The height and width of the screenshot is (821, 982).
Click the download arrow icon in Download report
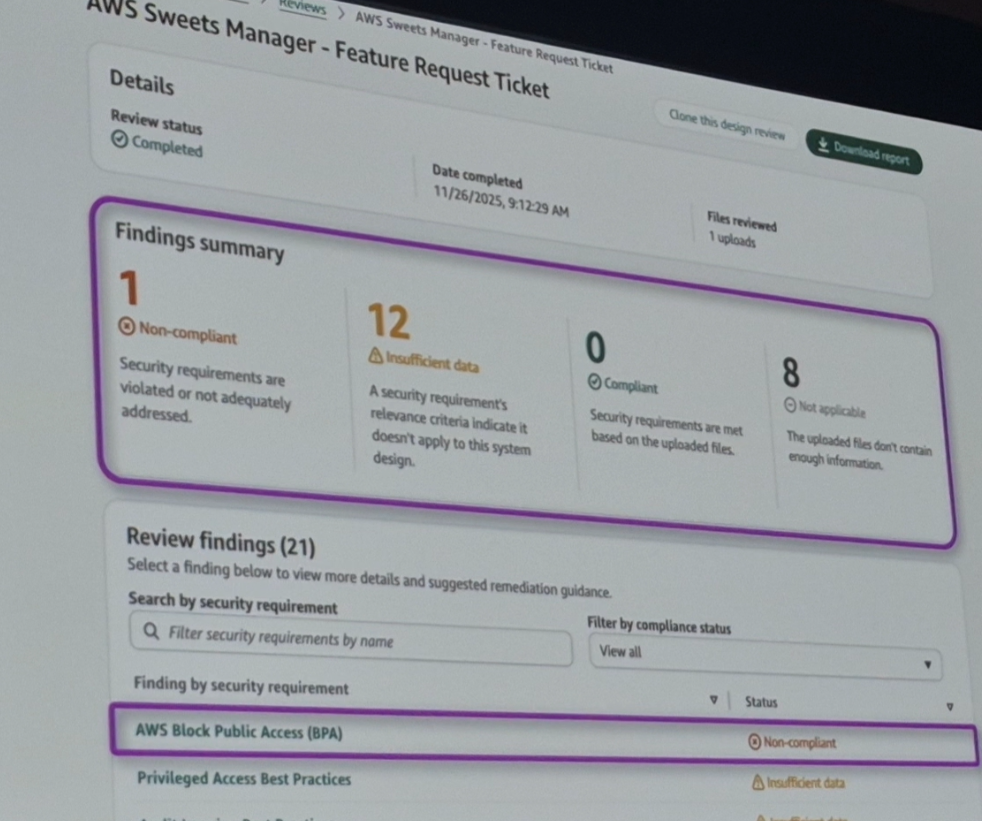[x=823, y=145]
